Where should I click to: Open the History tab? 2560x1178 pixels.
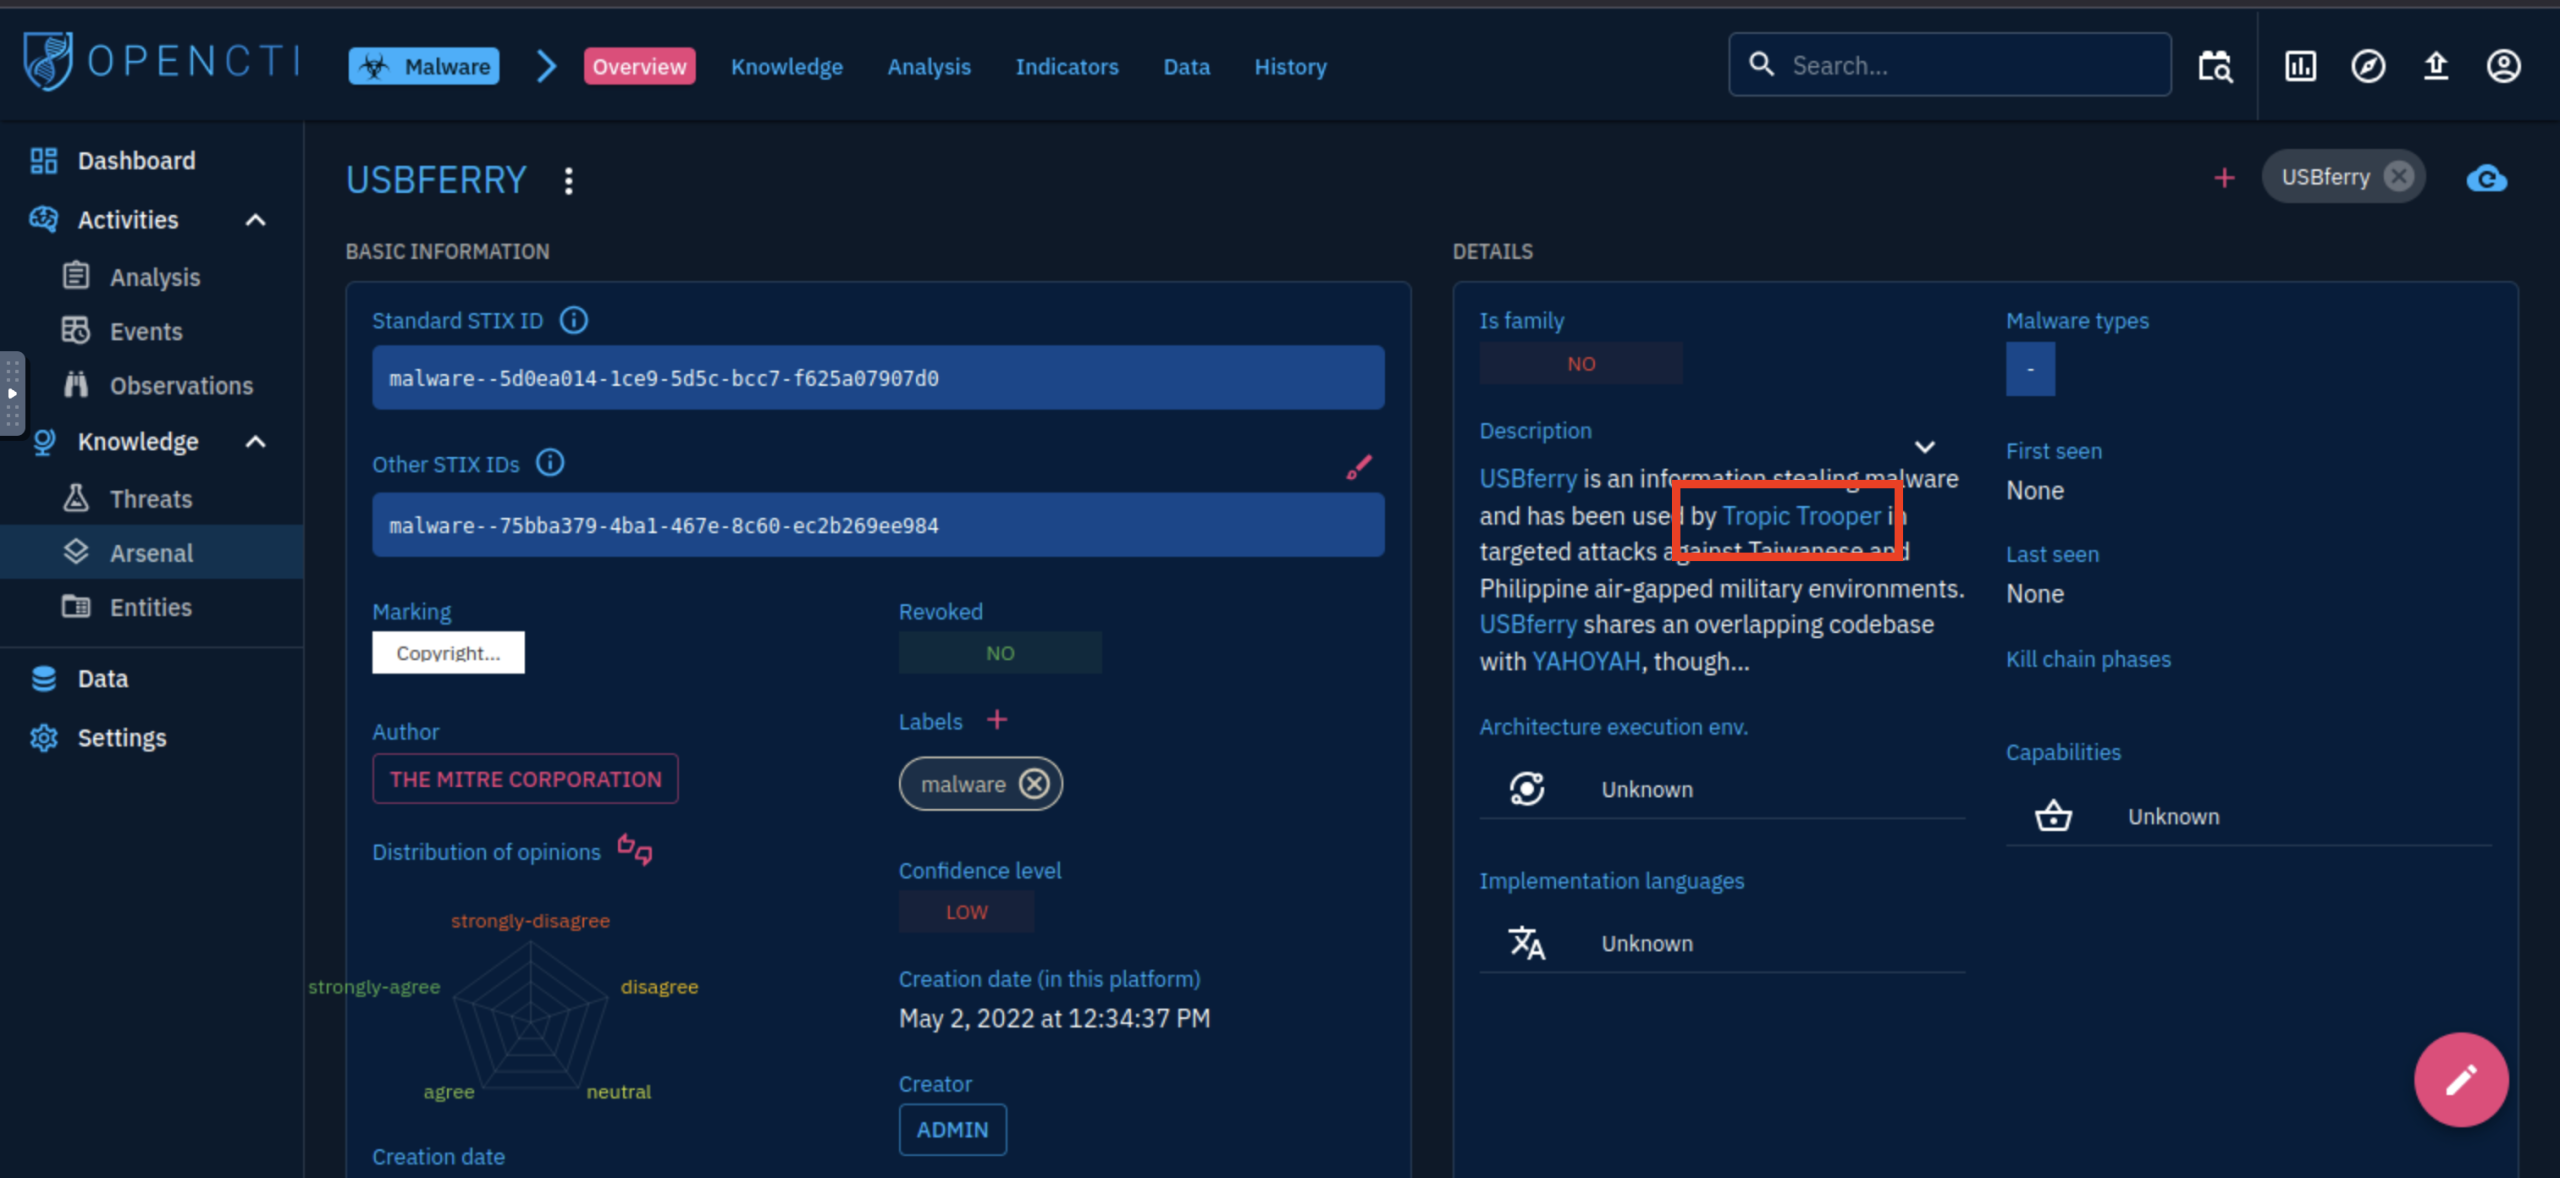point(1290,66)
